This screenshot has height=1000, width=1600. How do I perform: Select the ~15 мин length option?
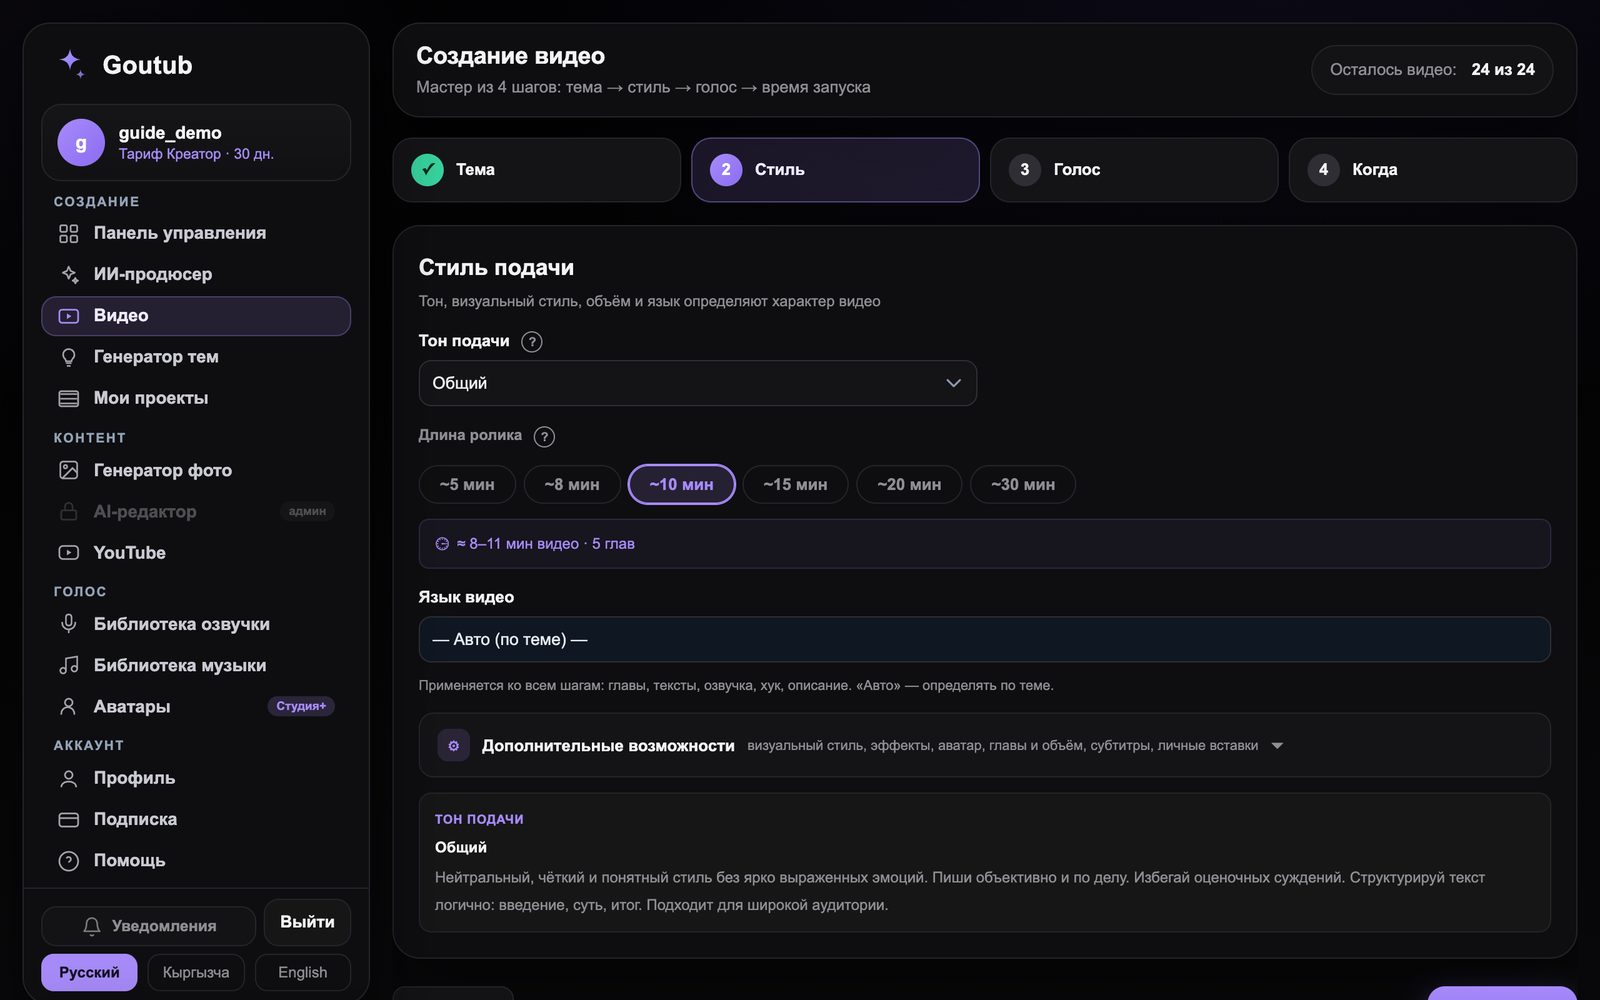(x=795, y=484)
